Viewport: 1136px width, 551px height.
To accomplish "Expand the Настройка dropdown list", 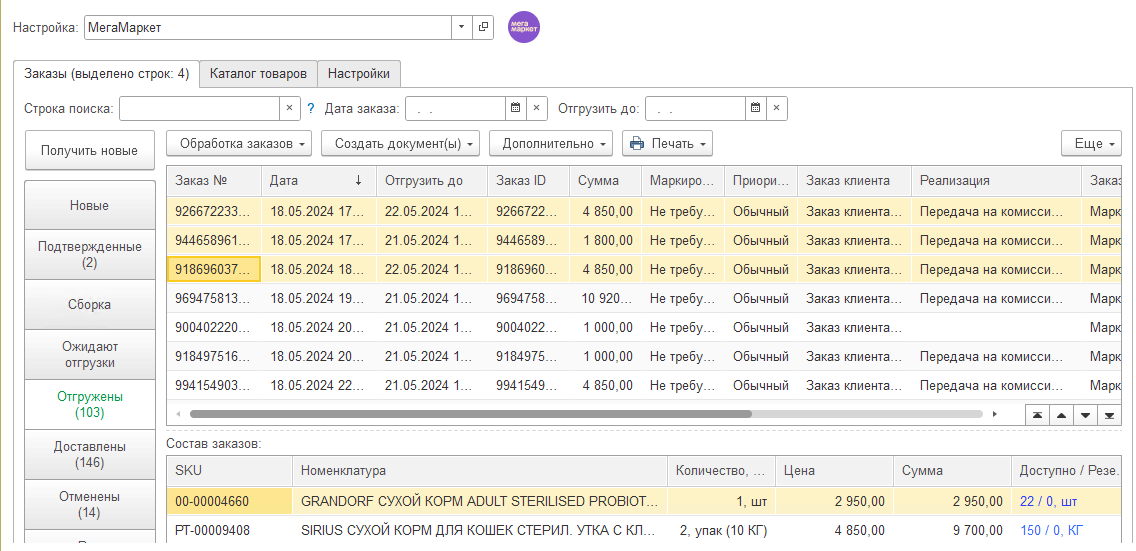I will pos(461,27).
